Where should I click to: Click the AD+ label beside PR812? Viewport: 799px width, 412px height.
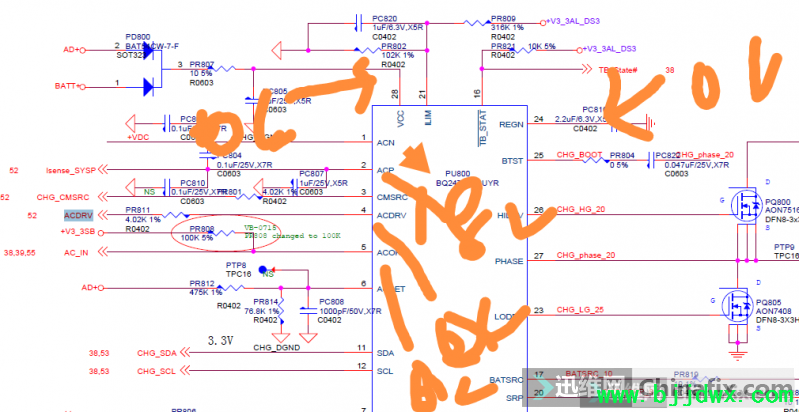[x=89, y=288]
